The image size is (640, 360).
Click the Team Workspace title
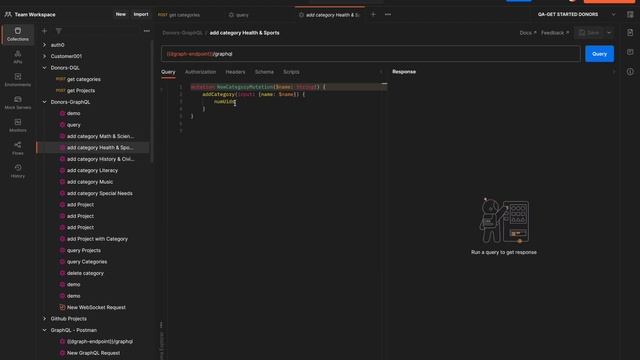35,14
